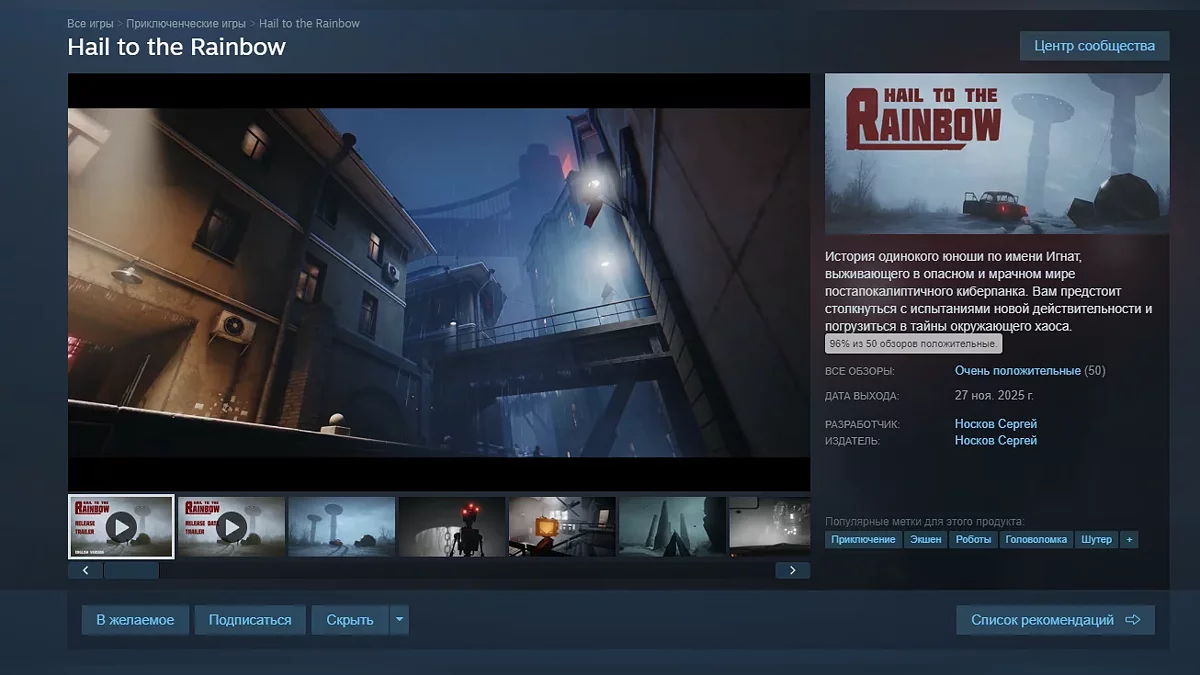Viewport: 1200px width, 675px height.
Task: Select the Роботы tag
Action: click(973, 539)
